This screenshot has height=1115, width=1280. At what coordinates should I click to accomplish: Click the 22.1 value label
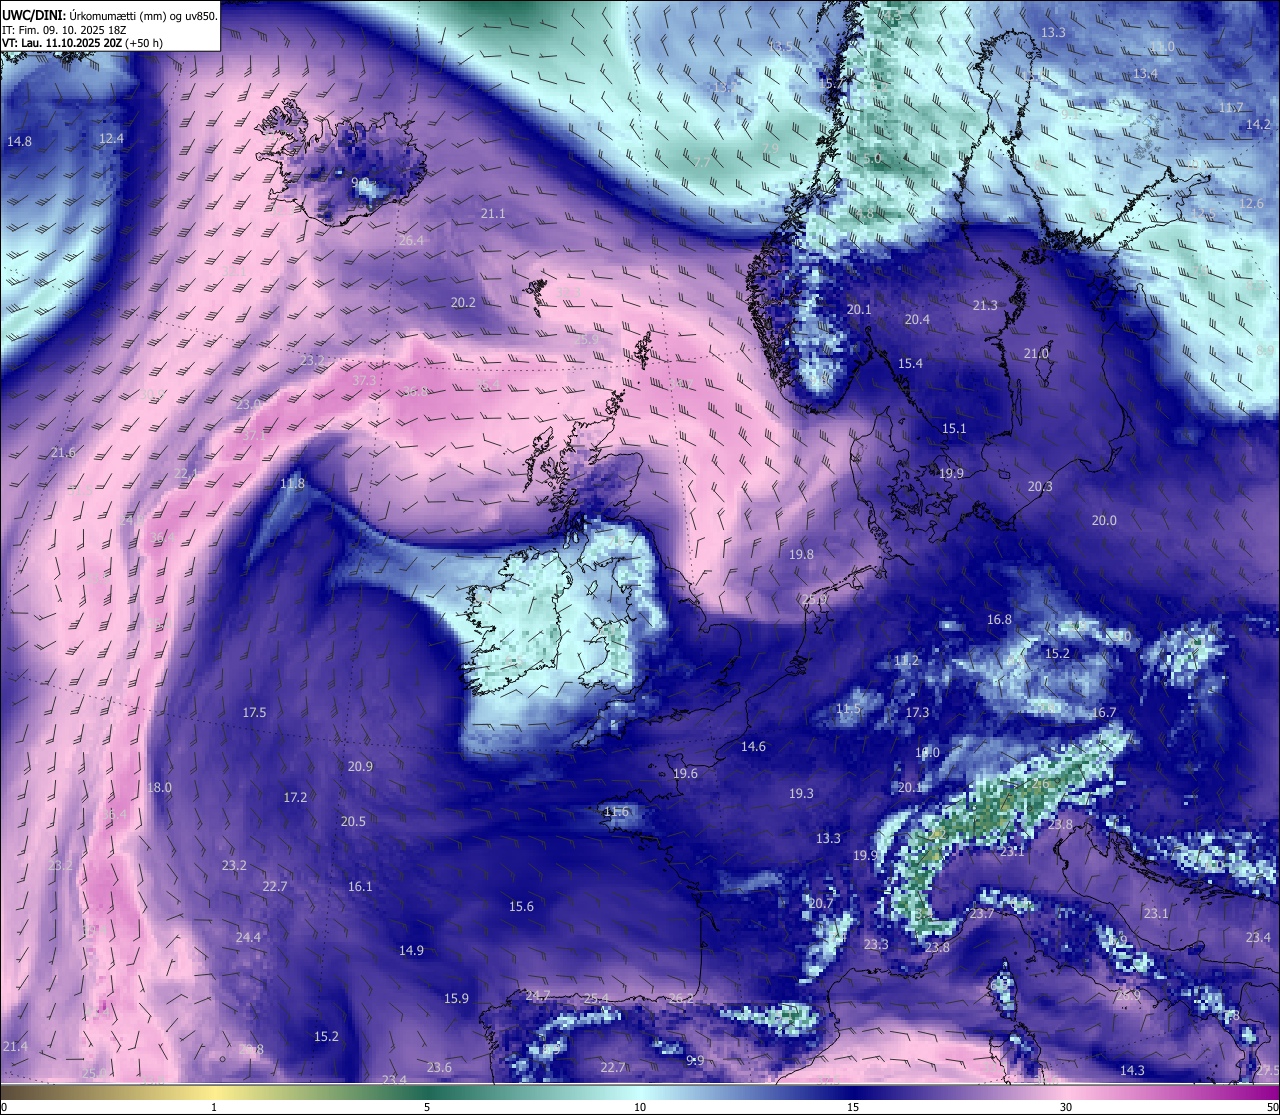(187, 473)
